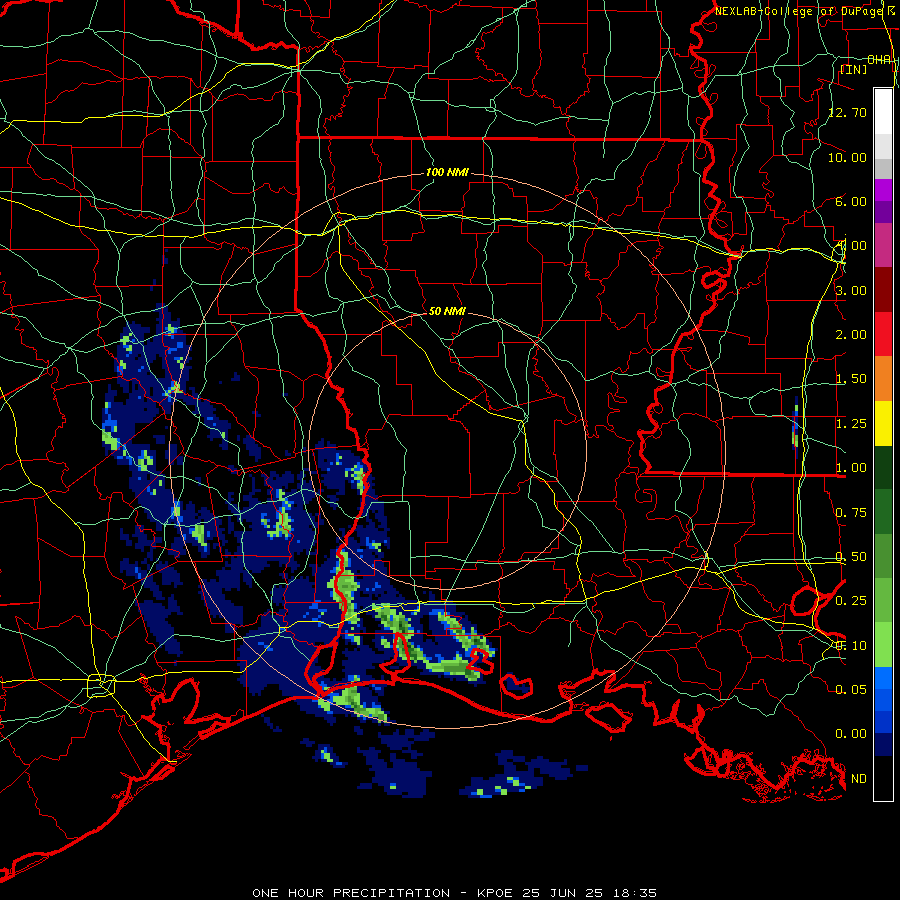
Task: Pick the bright red swatch beside 2.00
Action: pos(883,334)
